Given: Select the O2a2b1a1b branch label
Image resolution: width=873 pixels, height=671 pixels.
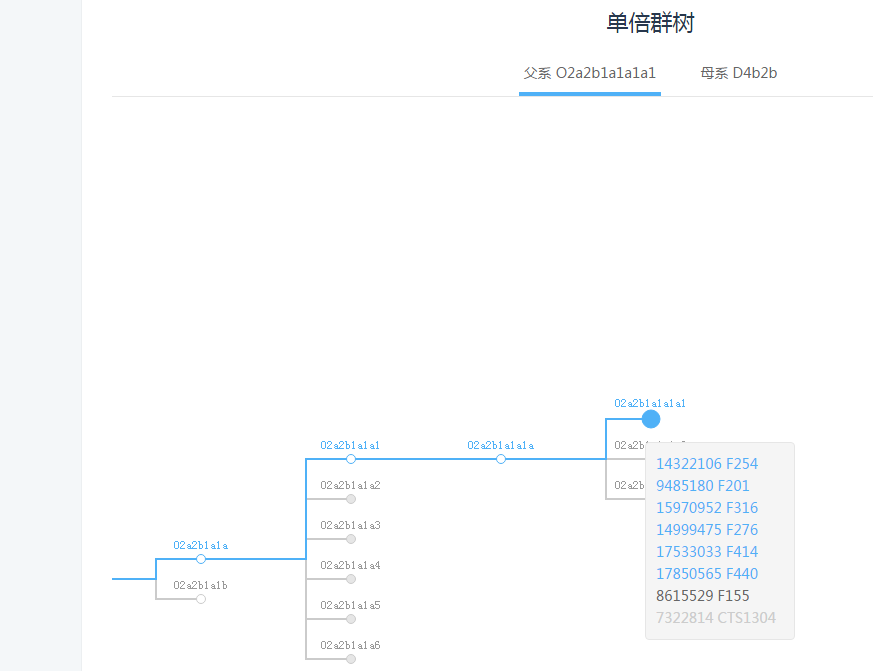Looking at the screenshot, I should tap(200, 586).
